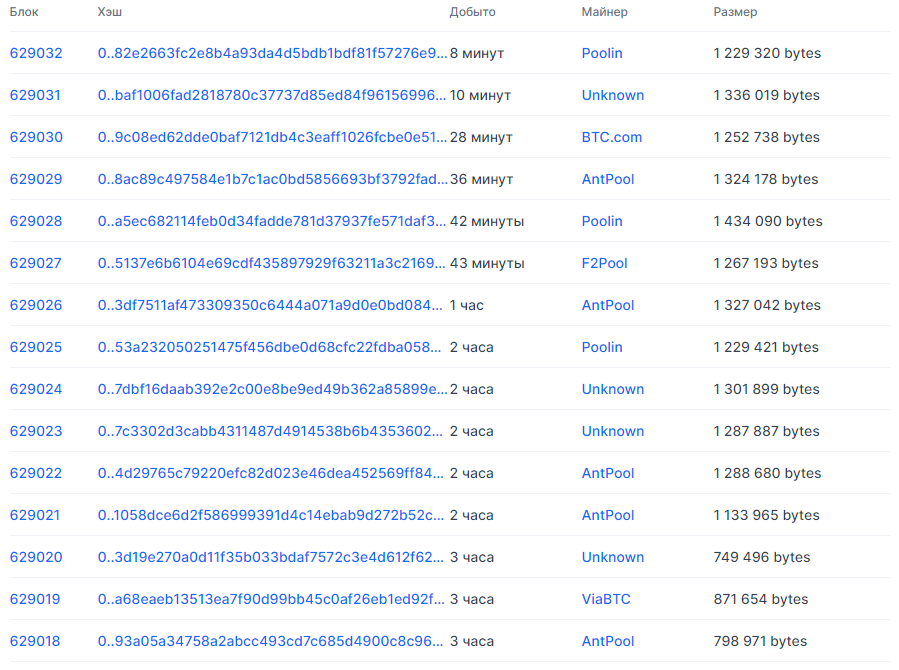Open hash starting 0..5137e6b6104e
Viewport: 899px width, 670px height.
[272, 263]
